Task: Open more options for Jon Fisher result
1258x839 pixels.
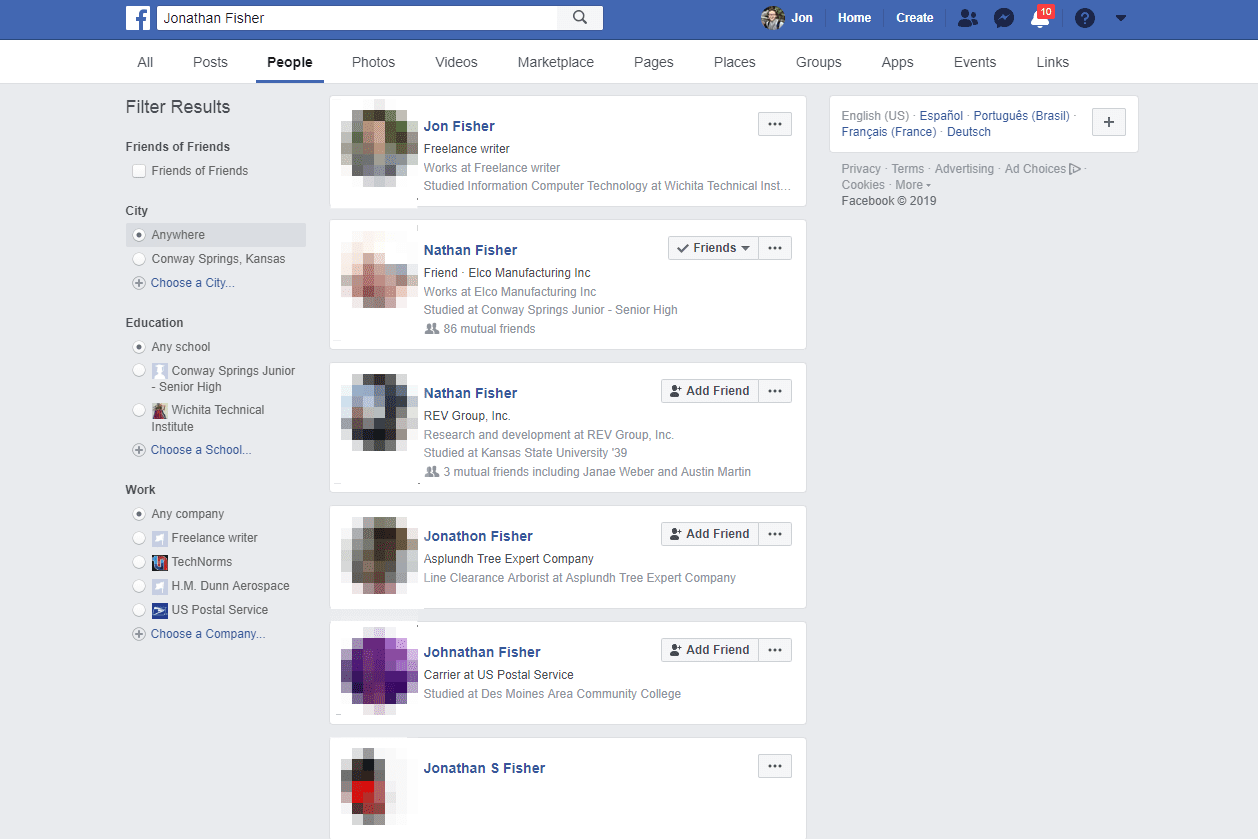Action: click(x=774, y=124)
